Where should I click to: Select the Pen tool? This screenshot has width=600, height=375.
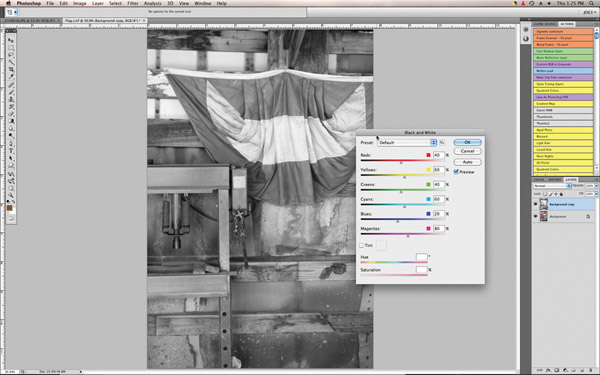coord(11,144)
